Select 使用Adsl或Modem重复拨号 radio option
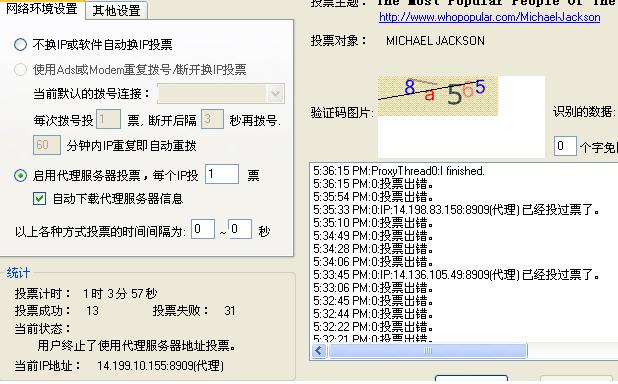 point(20,70)
